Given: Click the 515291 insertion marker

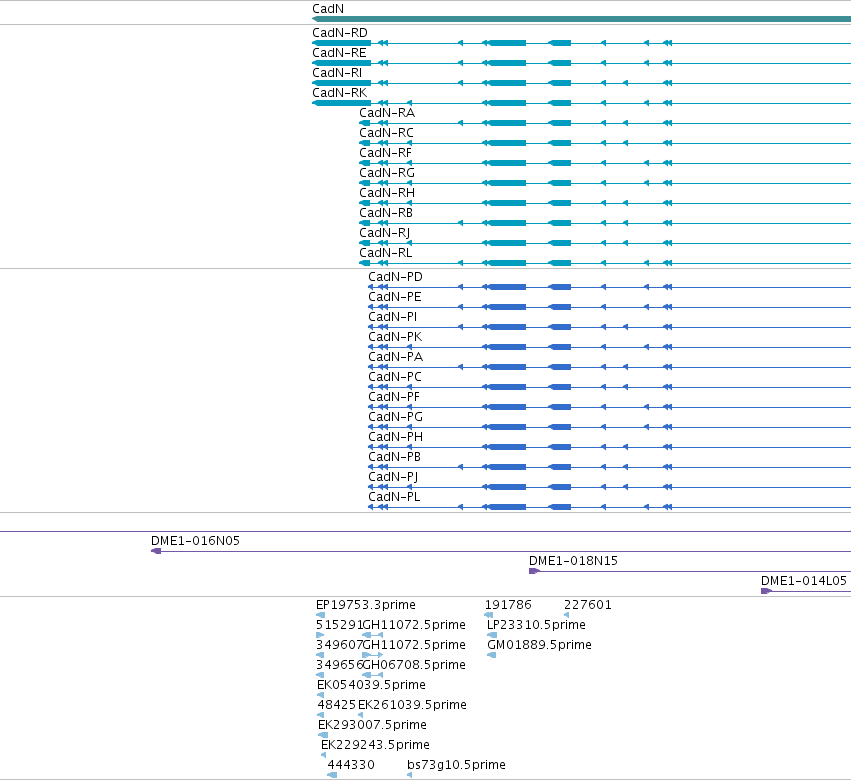Looking at the screenshot, I should [320, 635].
